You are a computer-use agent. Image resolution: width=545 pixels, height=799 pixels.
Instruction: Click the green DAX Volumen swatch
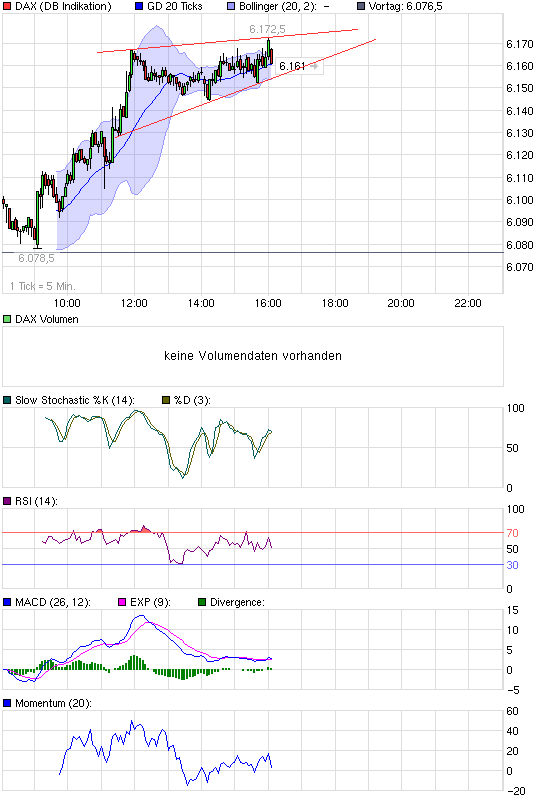(7, 319)
